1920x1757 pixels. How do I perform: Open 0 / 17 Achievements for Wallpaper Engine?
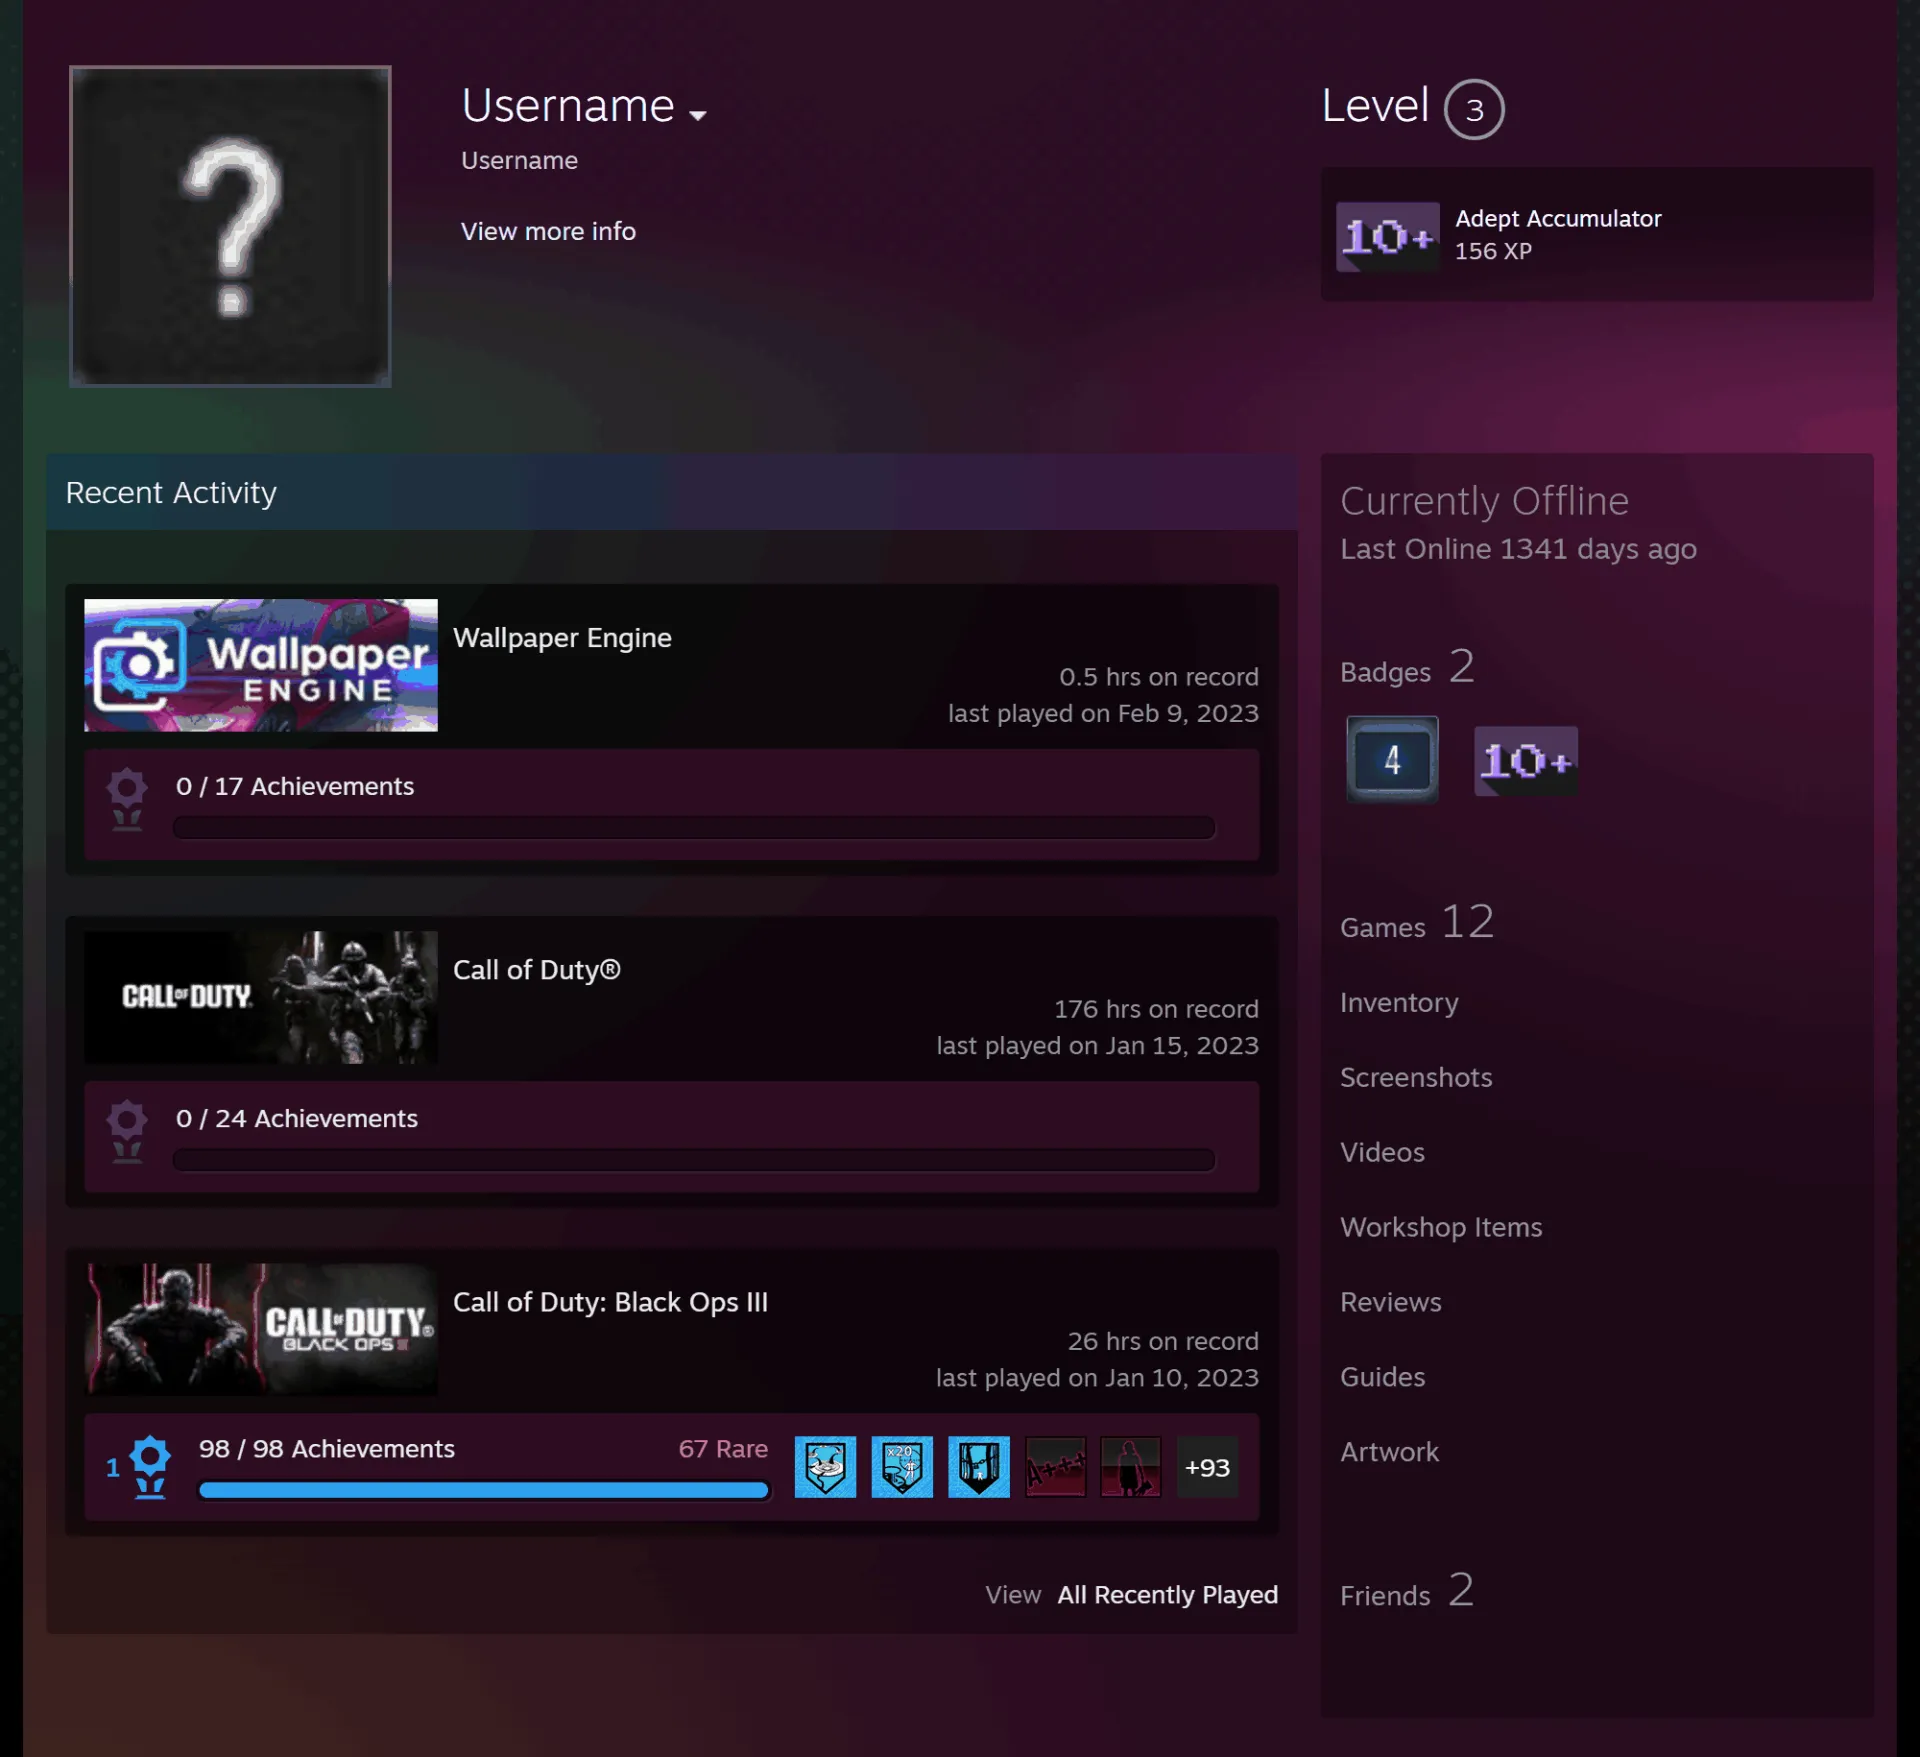pyautogui.click(x=295, y=786)
